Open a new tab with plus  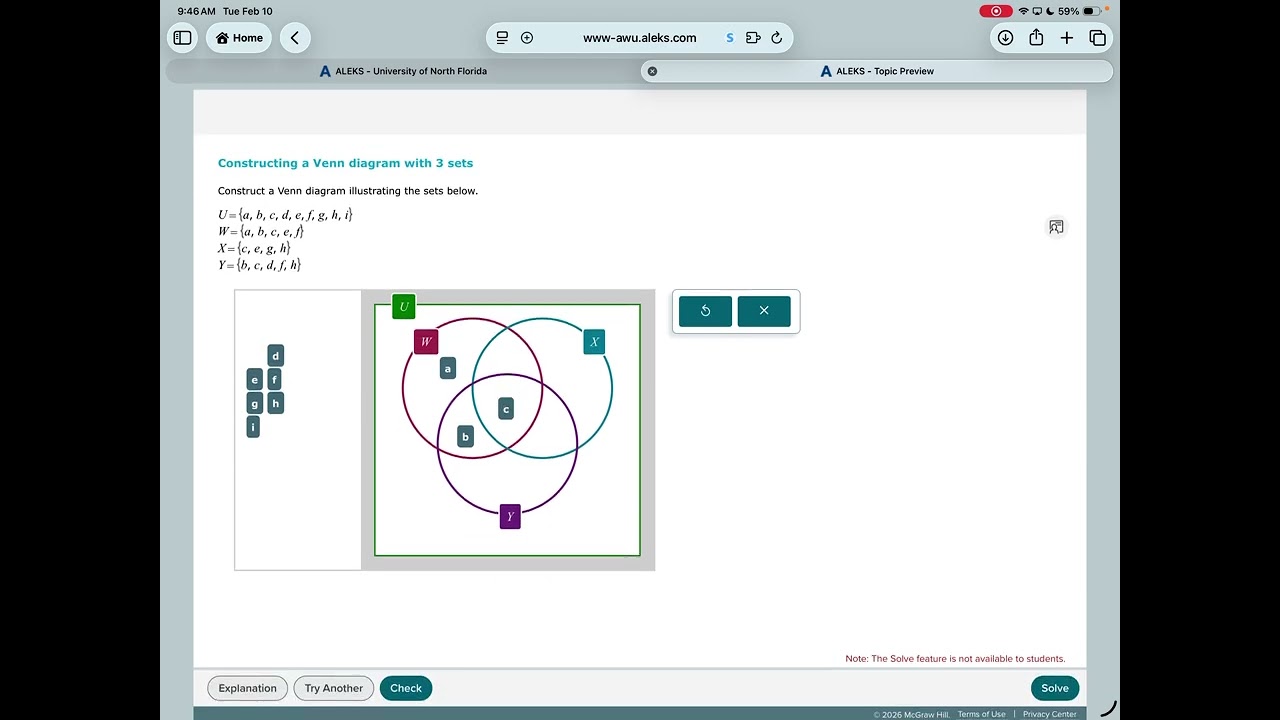pyautogui.click(x=1067, y=38)
